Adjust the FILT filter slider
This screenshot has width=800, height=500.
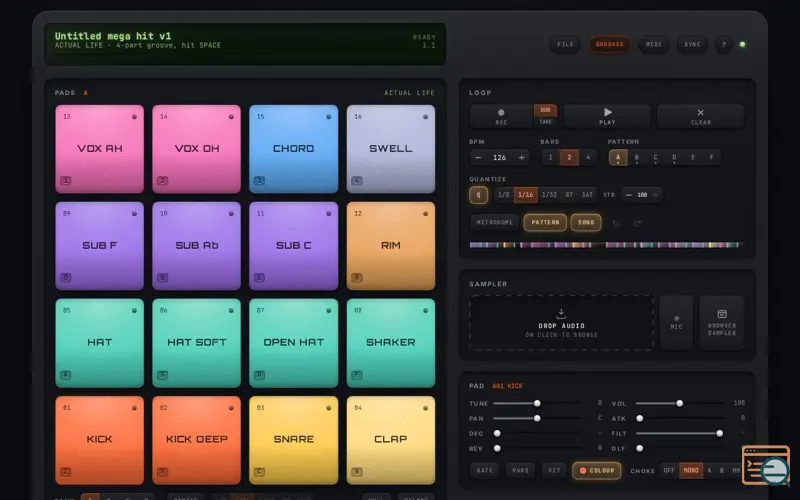pyautogui.click(x=680, y=434)
